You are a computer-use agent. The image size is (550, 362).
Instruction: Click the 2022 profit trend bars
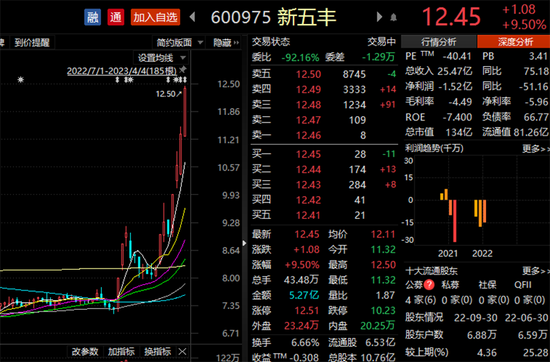480,213
